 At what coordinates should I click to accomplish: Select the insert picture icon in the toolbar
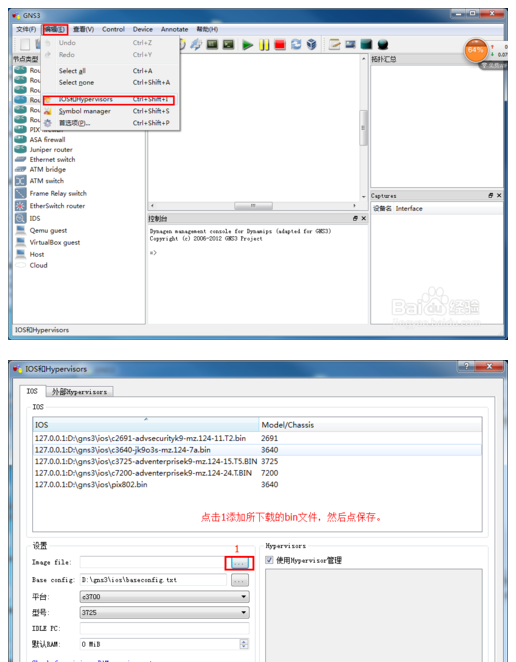click(350, 44)
